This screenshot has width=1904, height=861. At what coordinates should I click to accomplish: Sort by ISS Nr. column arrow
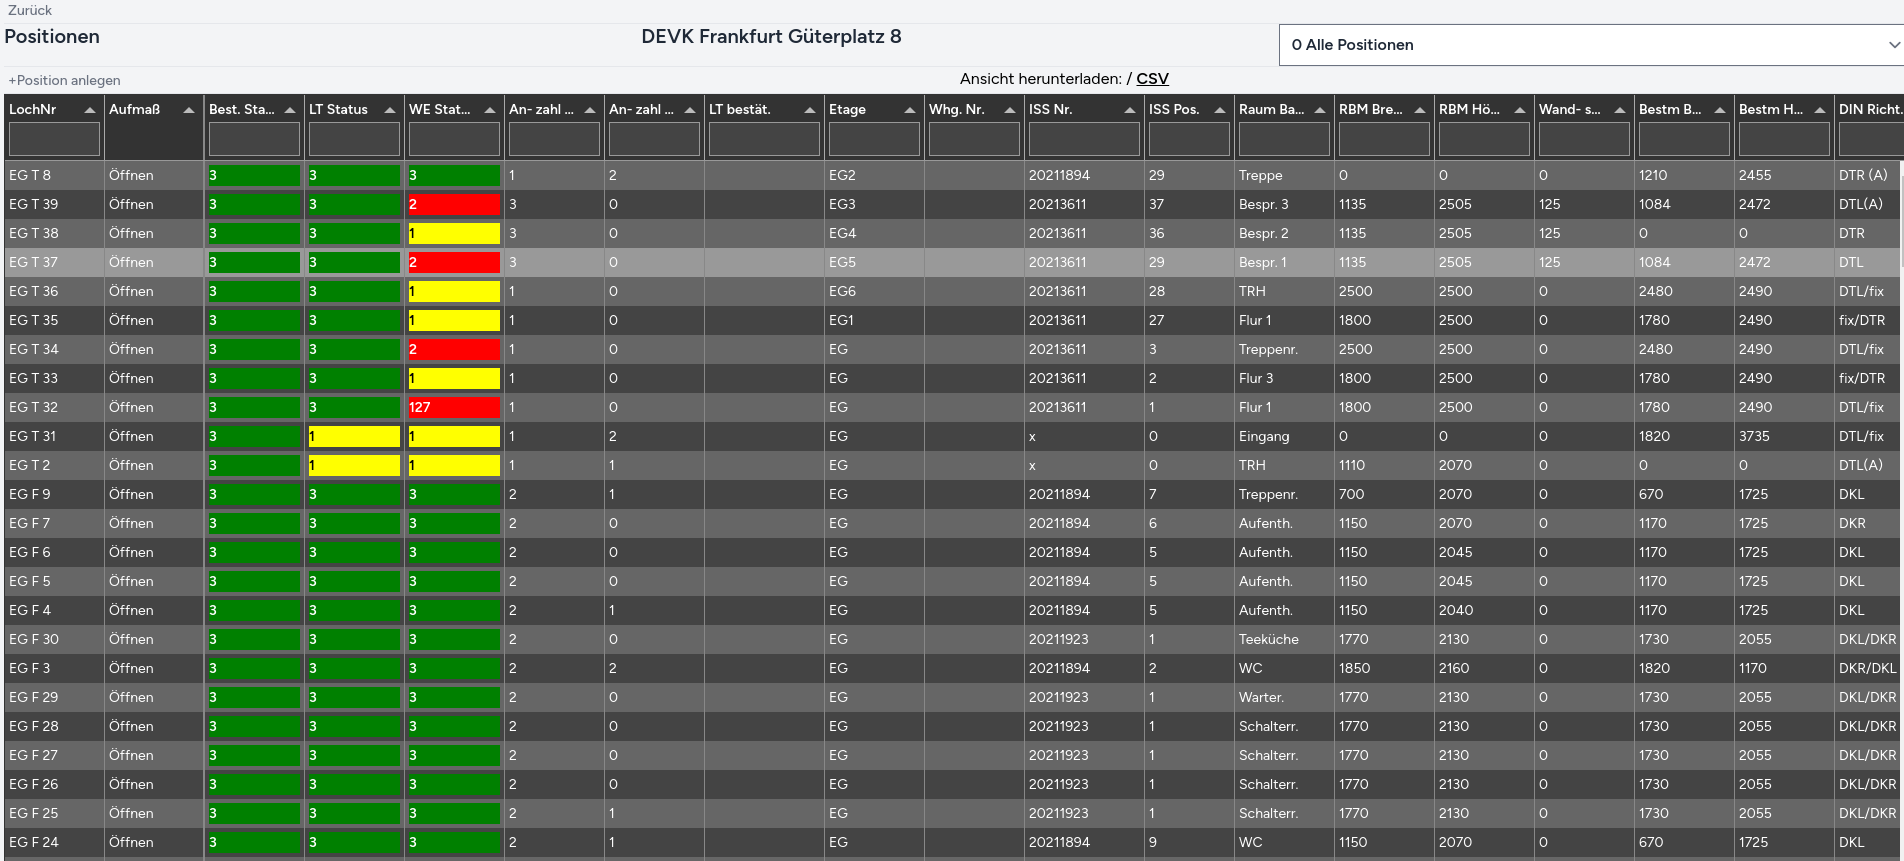coord(1129,110)
